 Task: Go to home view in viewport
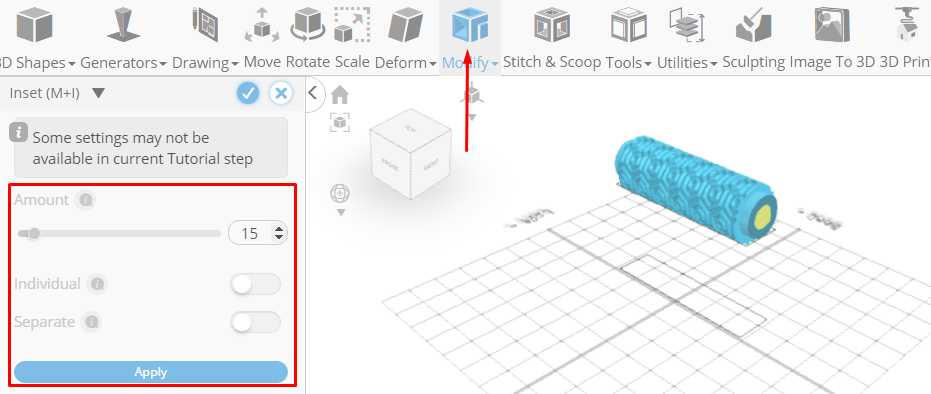340,94
